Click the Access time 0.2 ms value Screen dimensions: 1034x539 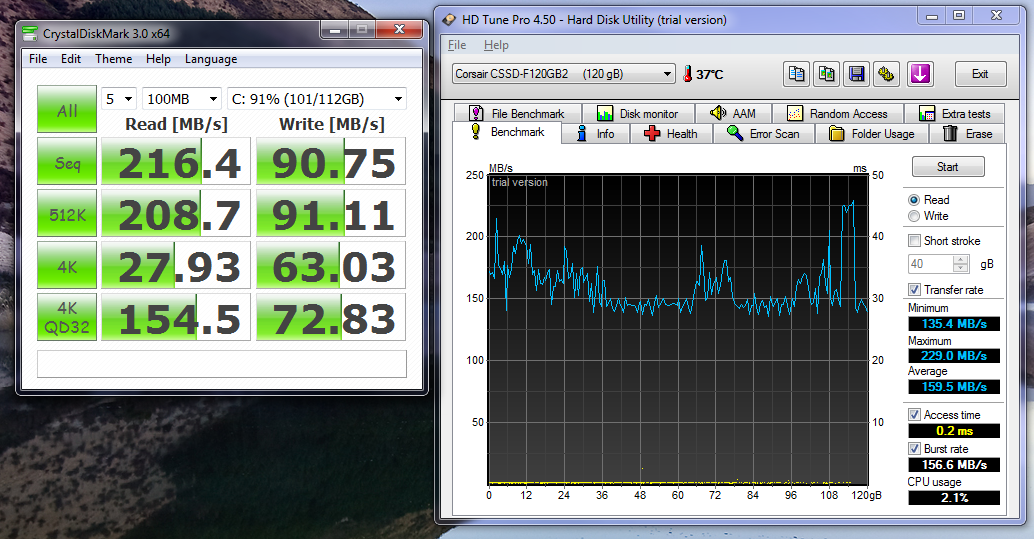pyautogui.click(x=954, y=431)
